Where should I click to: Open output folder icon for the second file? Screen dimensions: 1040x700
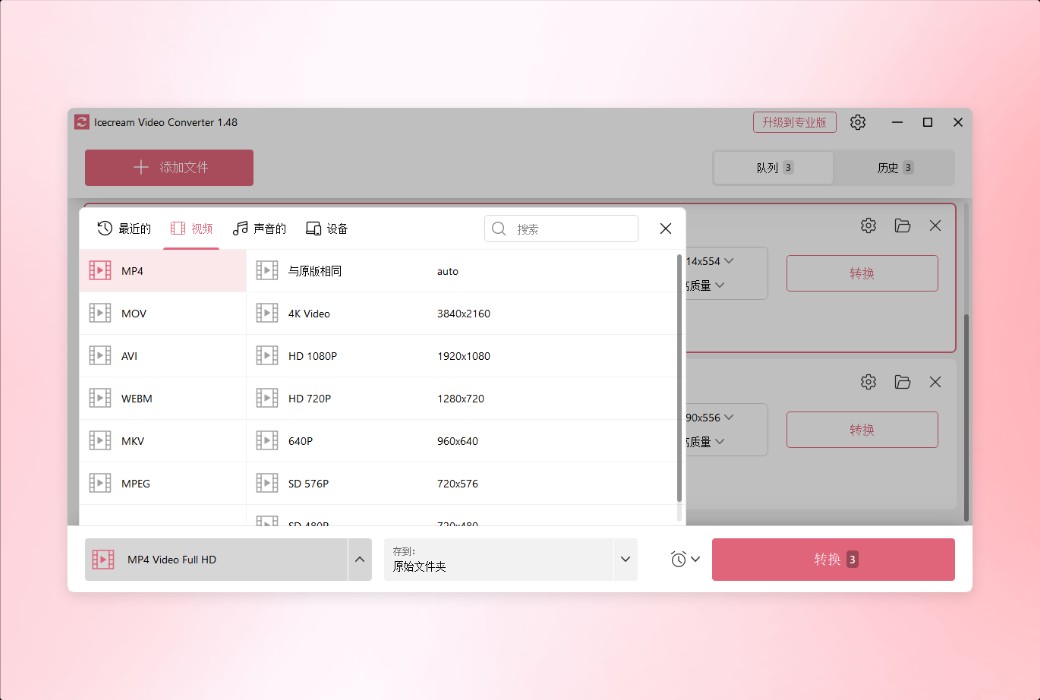pyautogui.click(x=902, y=381)
